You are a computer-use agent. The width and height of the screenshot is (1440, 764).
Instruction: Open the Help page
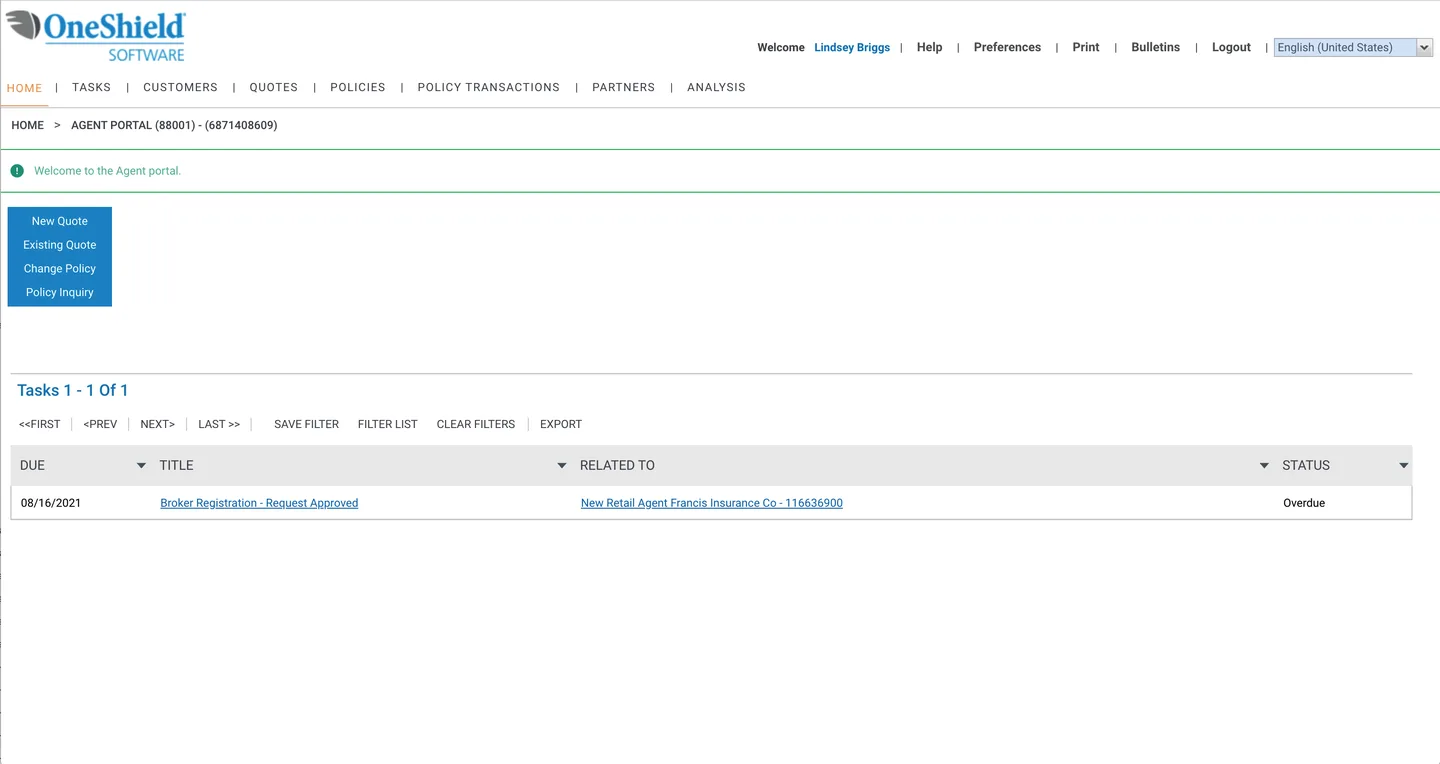(929, 47)
